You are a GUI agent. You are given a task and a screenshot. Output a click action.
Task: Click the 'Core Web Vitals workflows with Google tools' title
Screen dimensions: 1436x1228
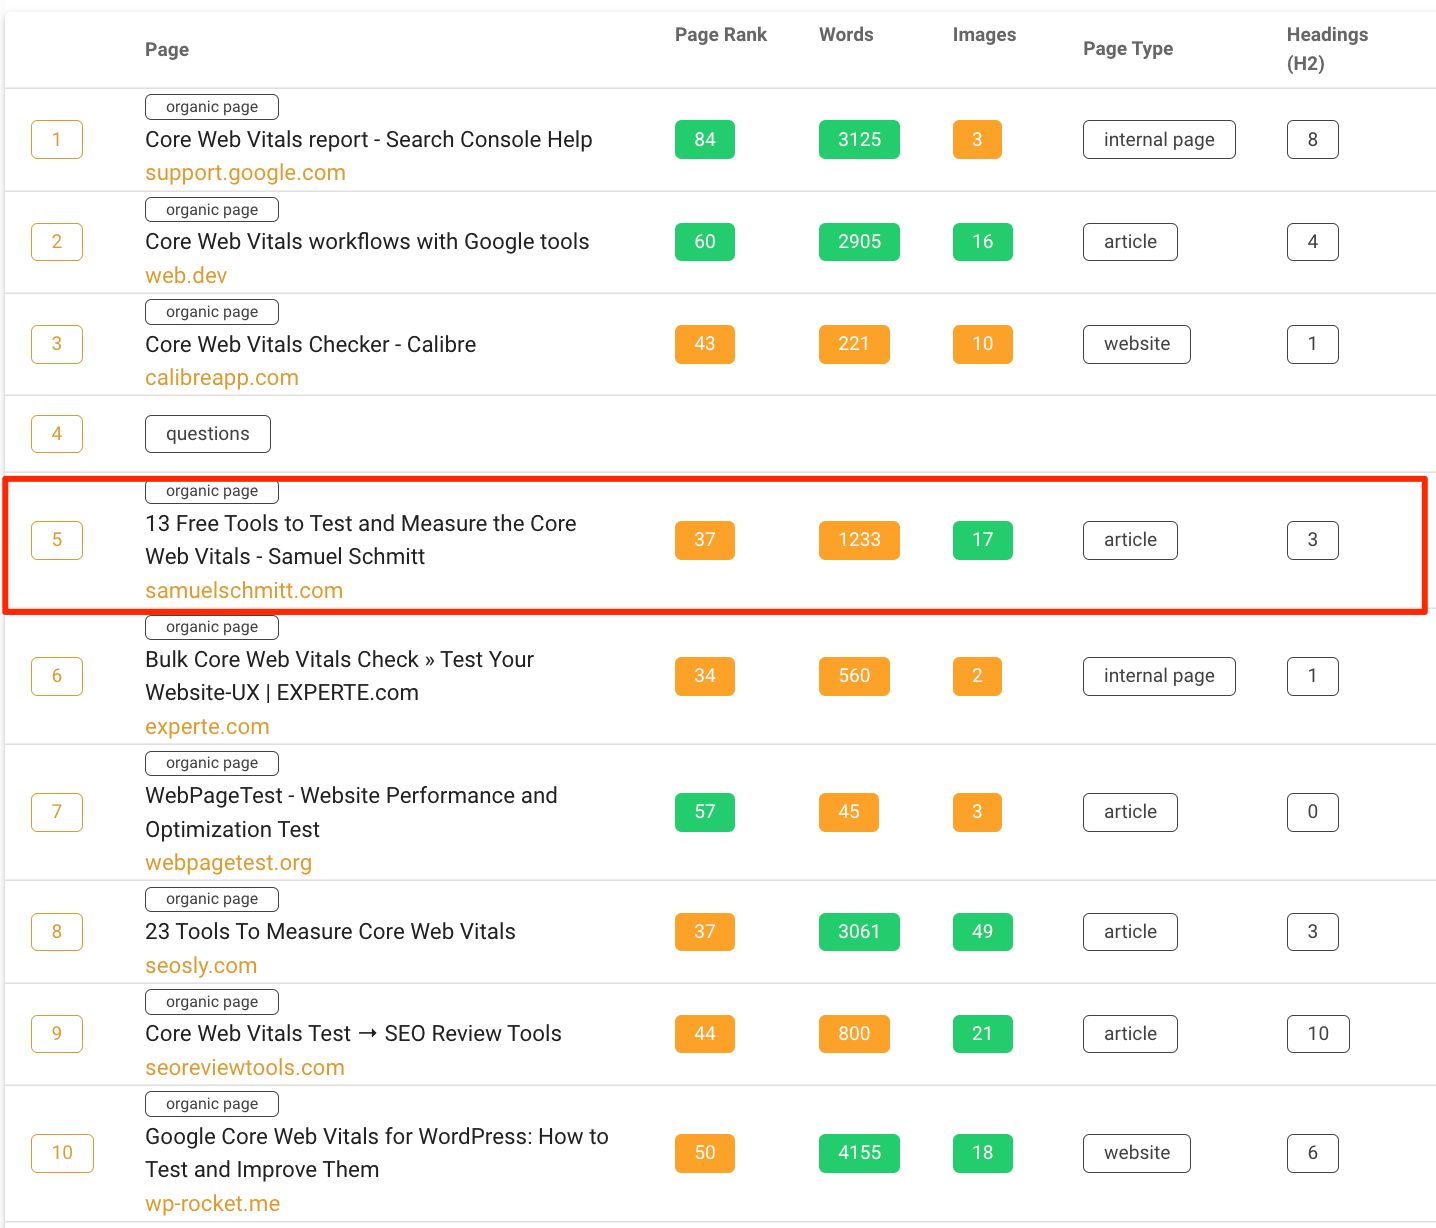[367, 242]
